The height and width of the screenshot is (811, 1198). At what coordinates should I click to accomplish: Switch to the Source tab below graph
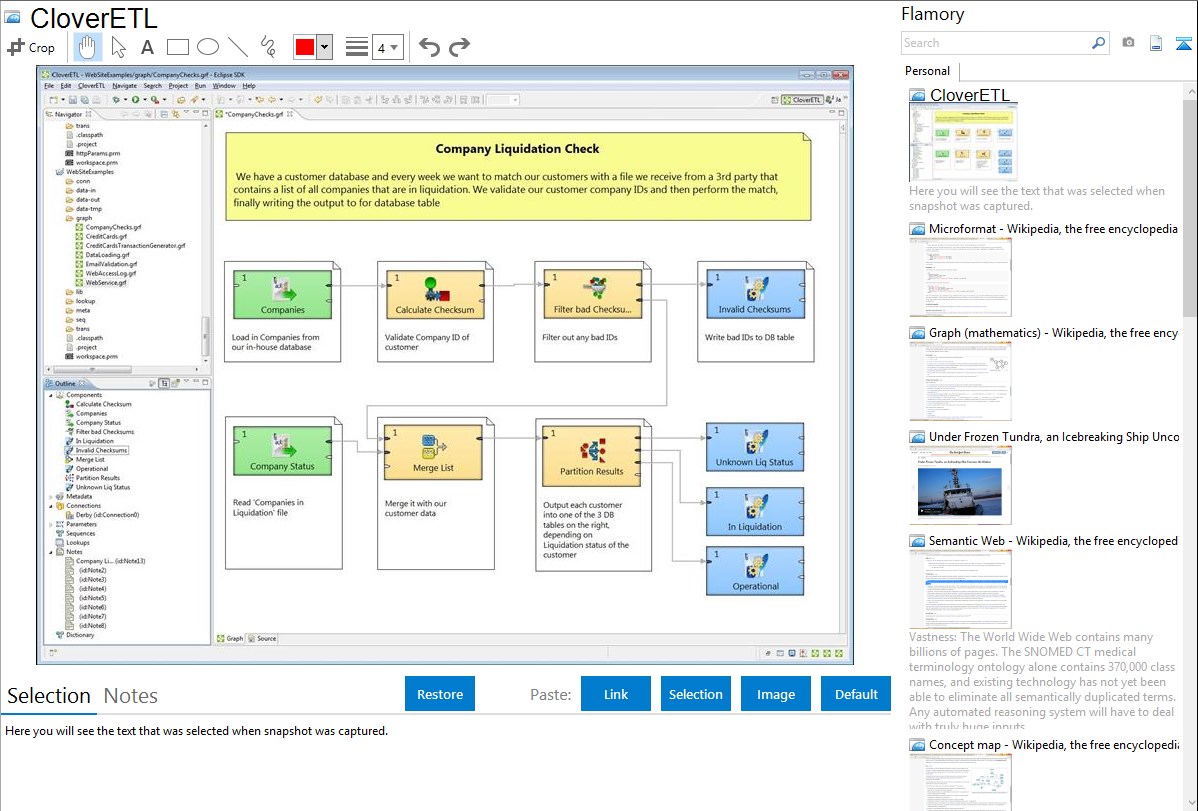pos(263,638)
